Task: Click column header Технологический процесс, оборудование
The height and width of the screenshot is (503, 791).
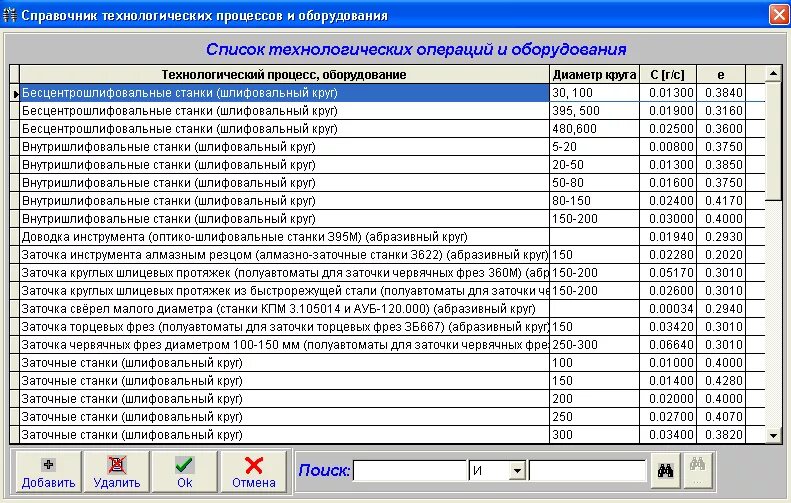Action: [x=284, y=75]
